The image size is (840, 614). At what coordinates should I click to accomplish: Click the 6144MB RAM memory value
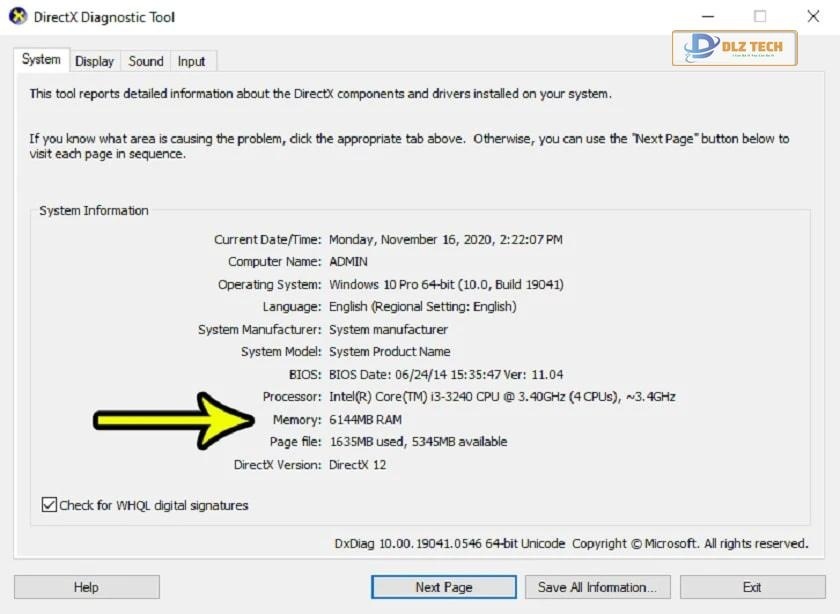tap(365, 420)
